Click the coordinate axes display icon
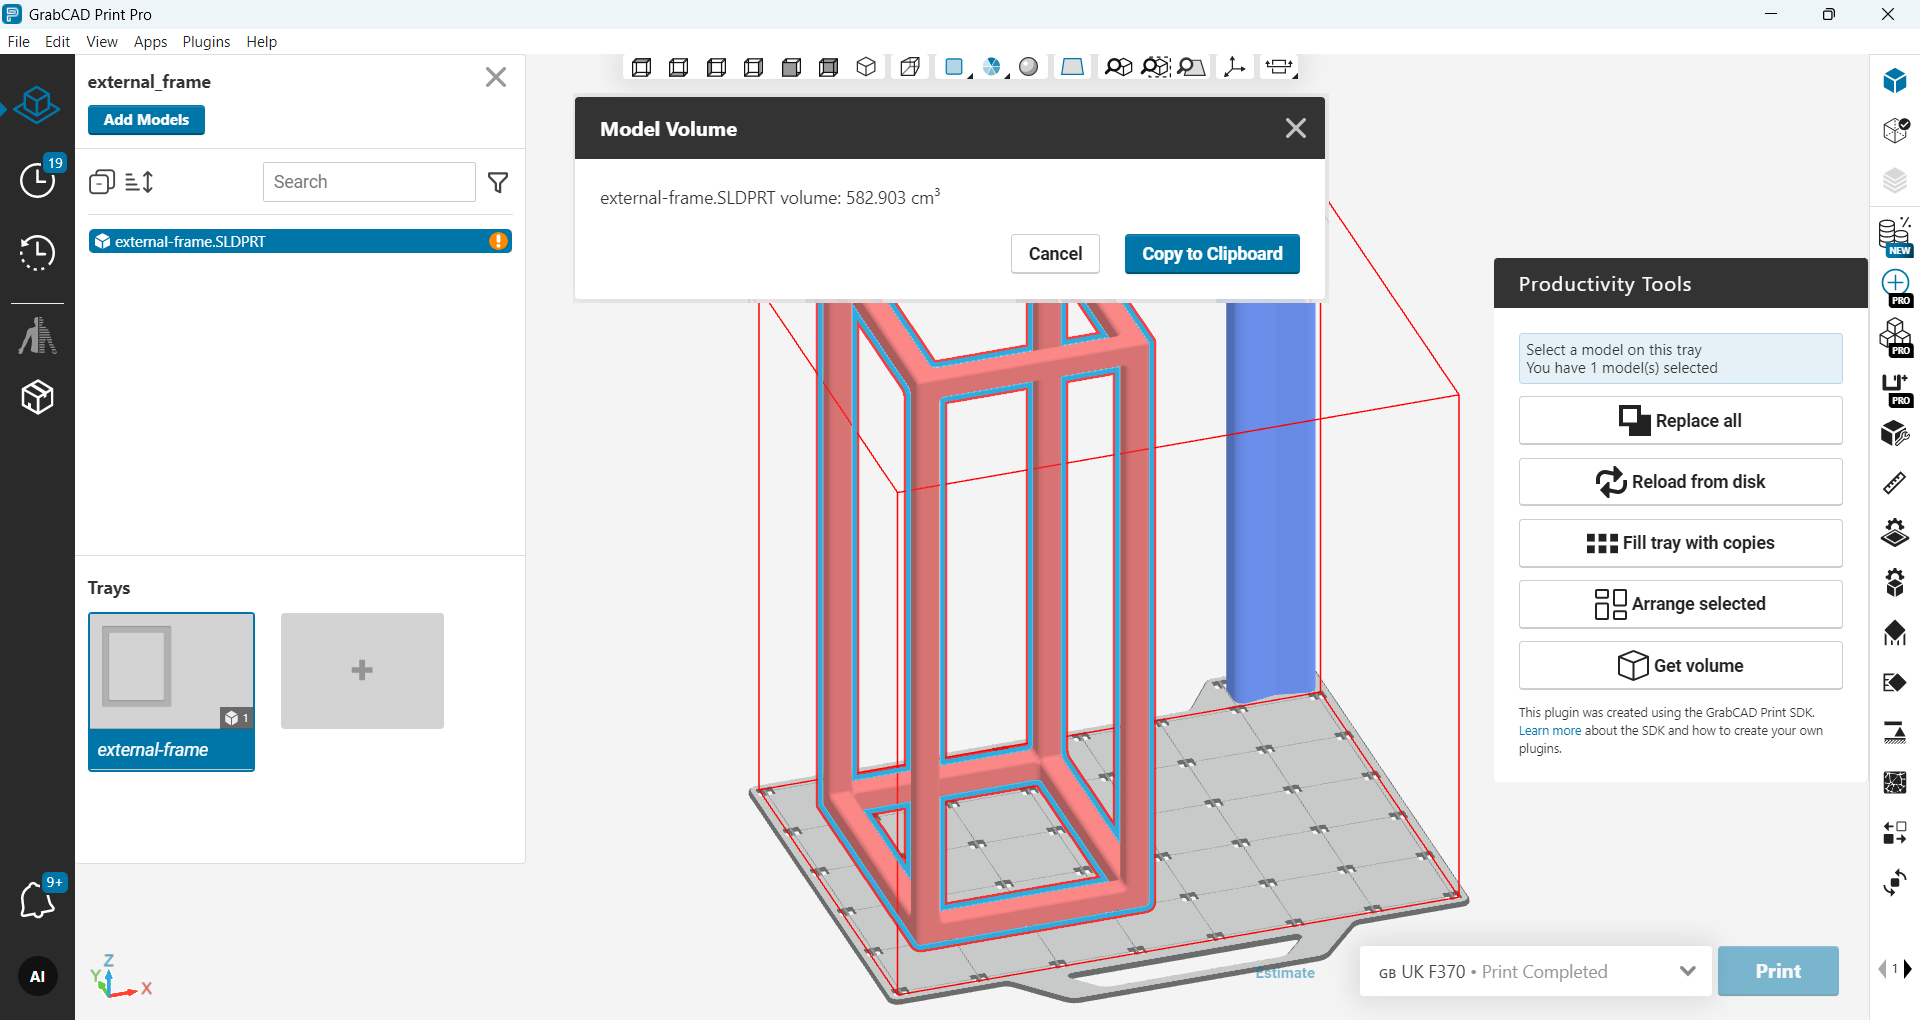Image resolution: width=1920 pixels, height=1020 pixels. point(1235,67)
